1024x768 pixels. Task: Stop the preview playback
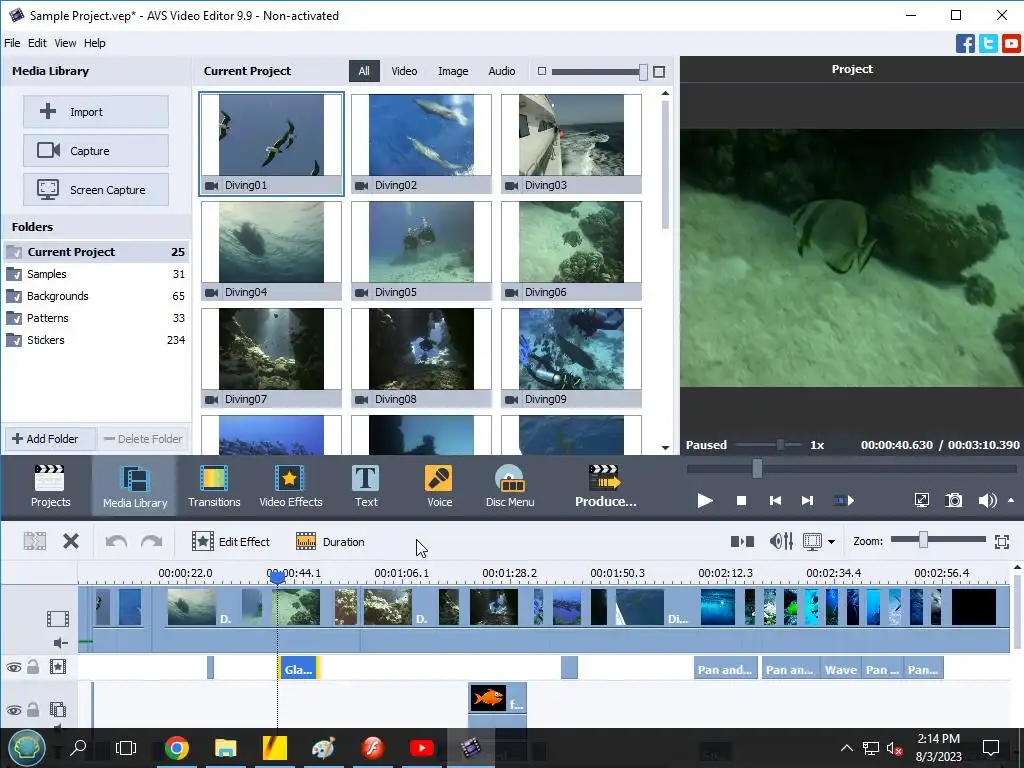click(741, 501)
